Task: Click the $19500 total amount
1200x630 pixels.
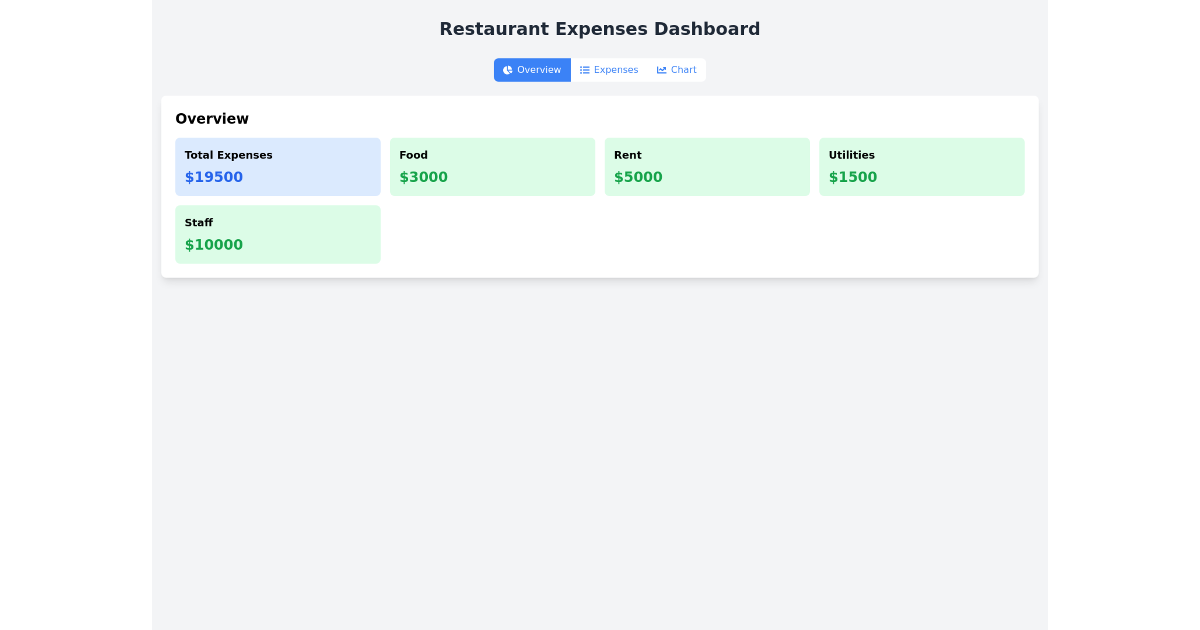Action: pos(213,177)
